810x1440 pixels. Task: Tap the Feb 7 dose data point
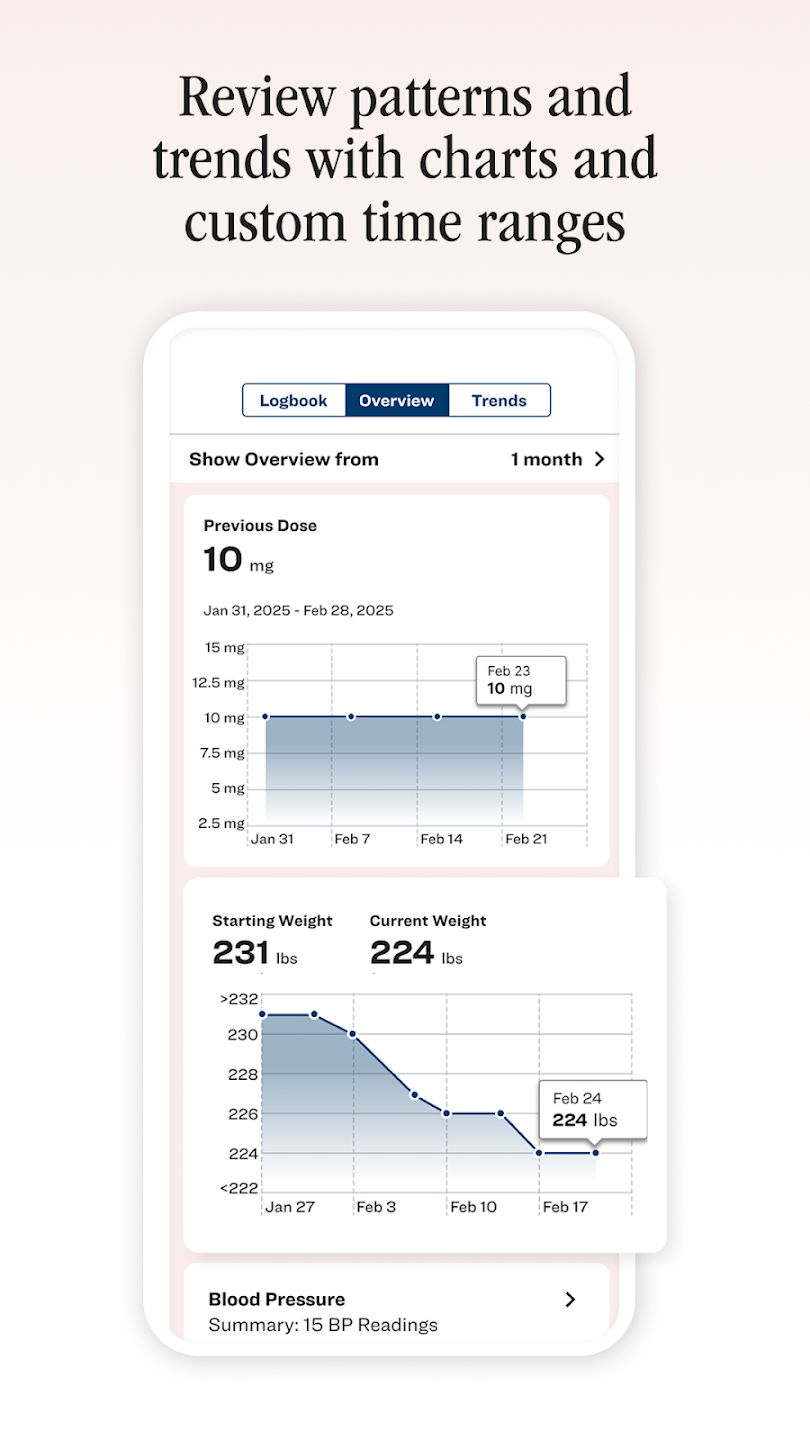[351, 716]
